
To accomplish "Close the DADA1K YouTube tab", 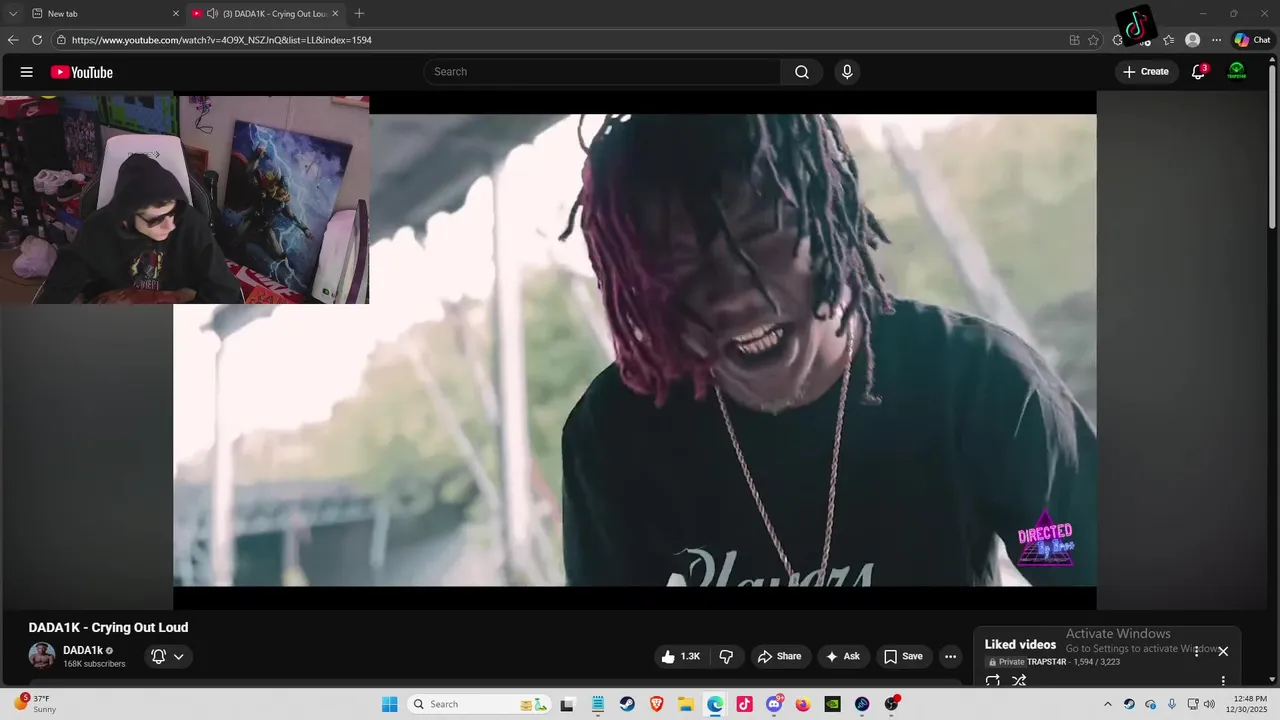I will (335, 13).
